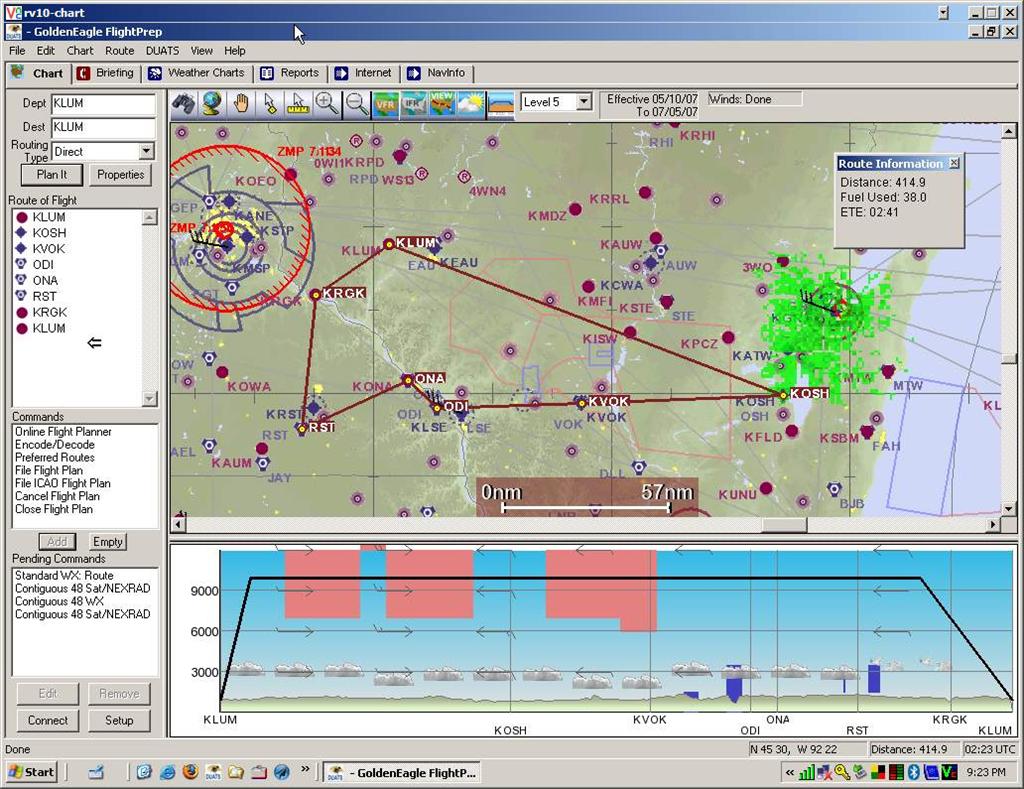Screen dimensions: 1024x789
Task: Select Standard WX: Route pending command
Action: [65, 575]
